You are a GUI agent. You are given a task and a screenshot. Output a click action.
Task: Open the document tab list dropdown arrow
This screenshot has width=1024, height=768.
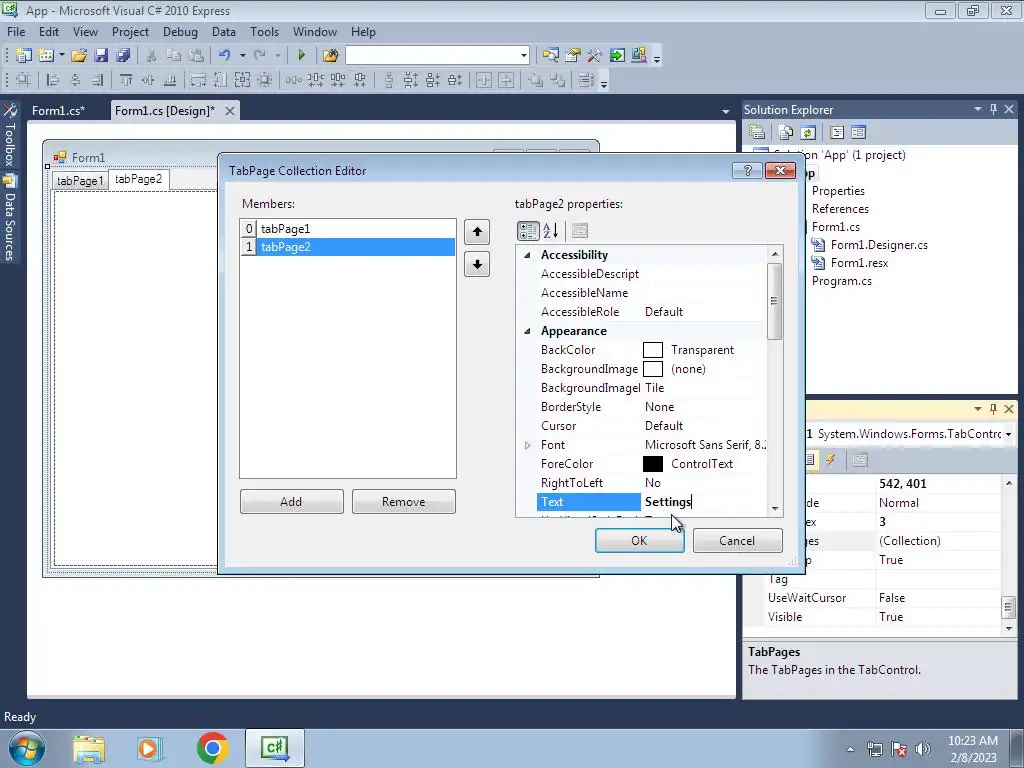(x=726, y=111)
